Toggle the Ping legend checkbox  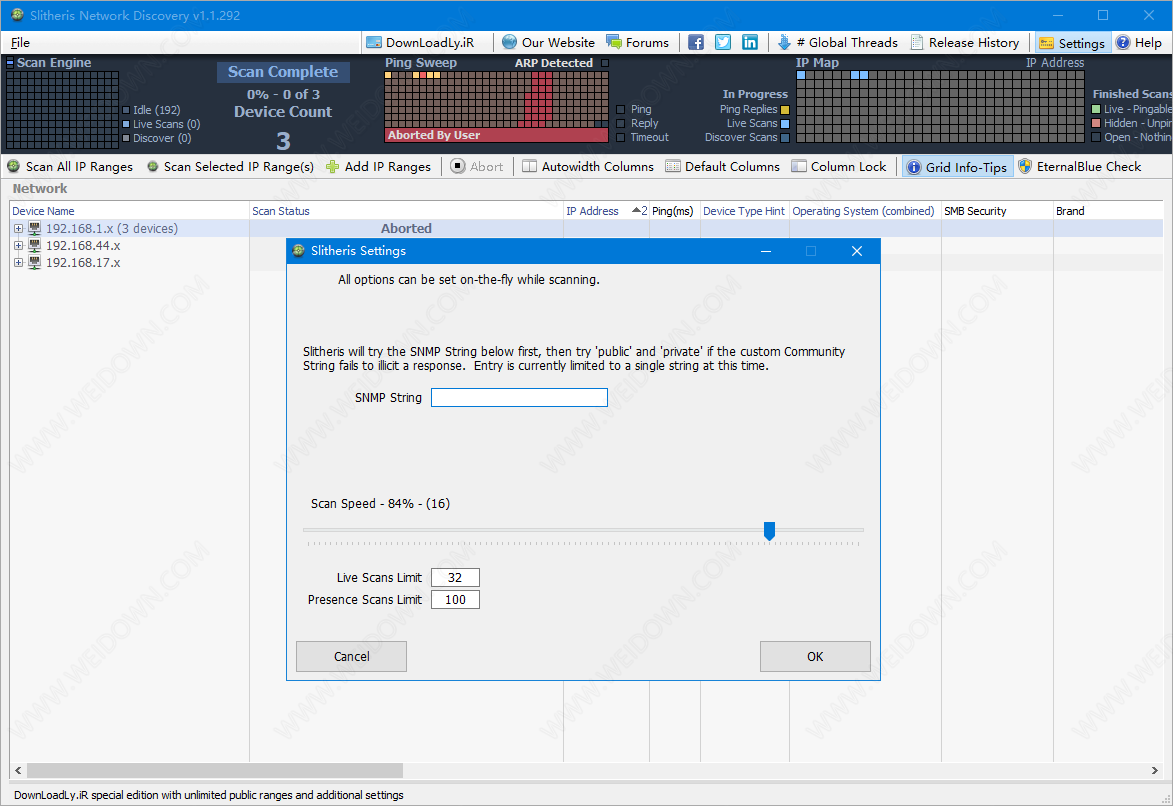[620, 109]
